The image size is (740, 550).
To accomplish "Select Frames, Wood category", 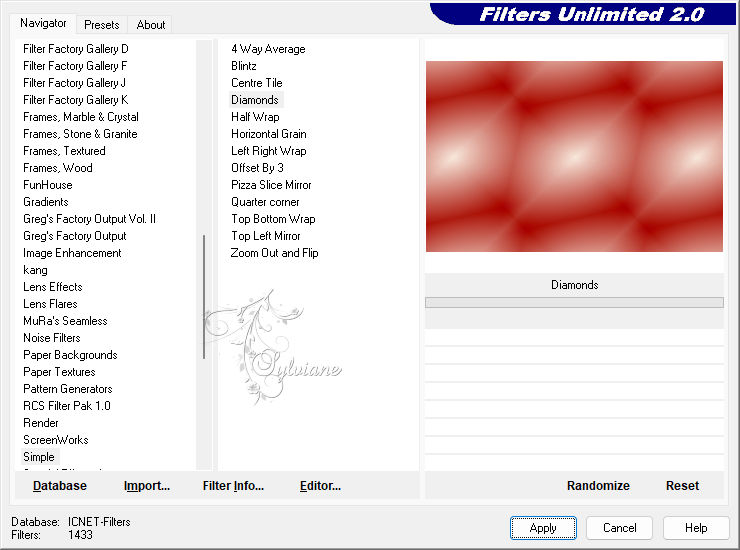I will coord(58,168).
